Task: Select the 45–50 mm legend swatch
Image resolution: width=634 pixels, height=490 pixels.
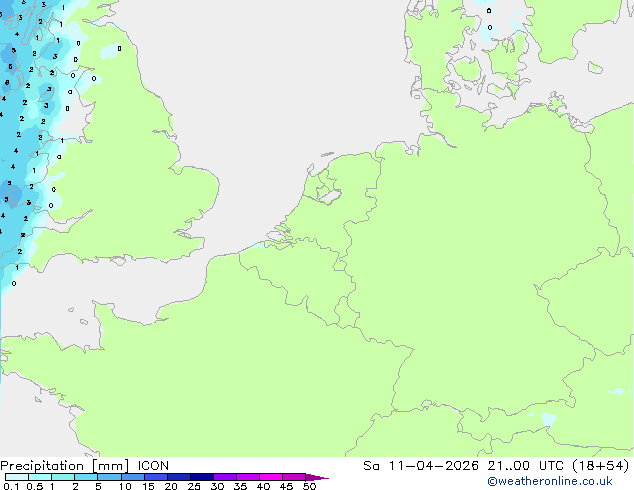Action: [x=294, y=477]
